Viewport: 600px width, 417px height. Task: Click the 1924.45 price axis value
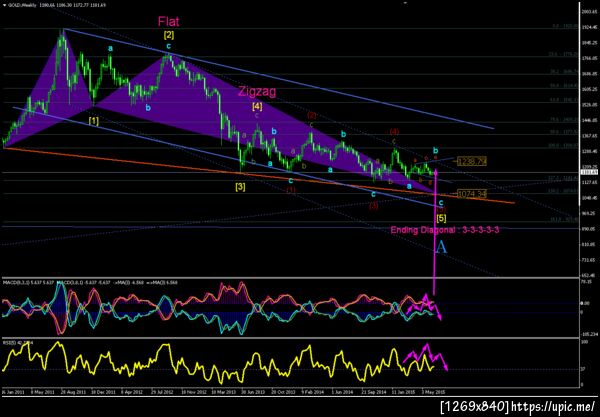(590, 27)
